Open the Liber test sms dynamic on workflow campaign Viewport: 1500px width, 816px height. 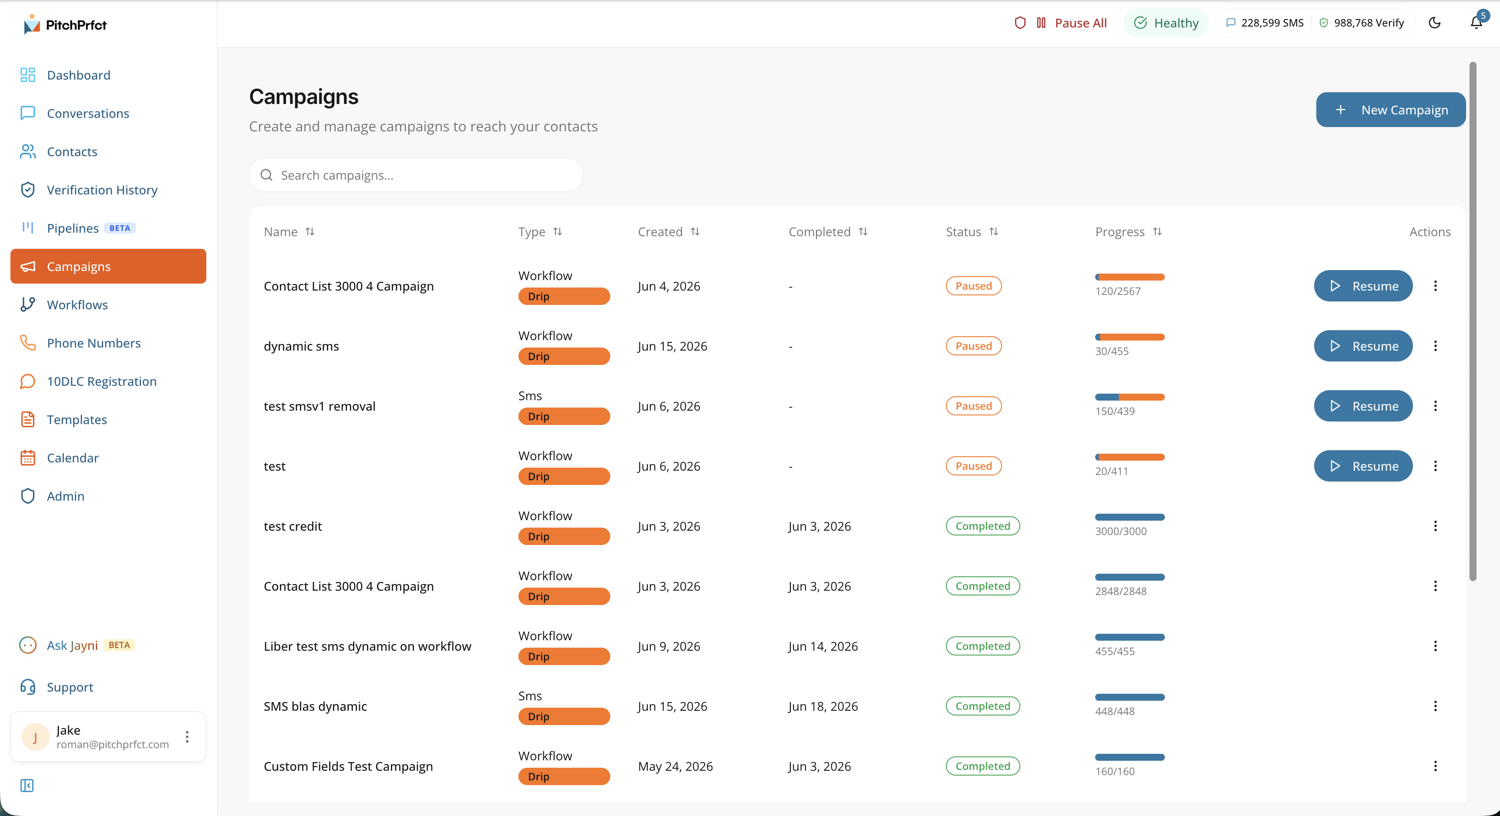pyautogui.click(x=367, y=646)
